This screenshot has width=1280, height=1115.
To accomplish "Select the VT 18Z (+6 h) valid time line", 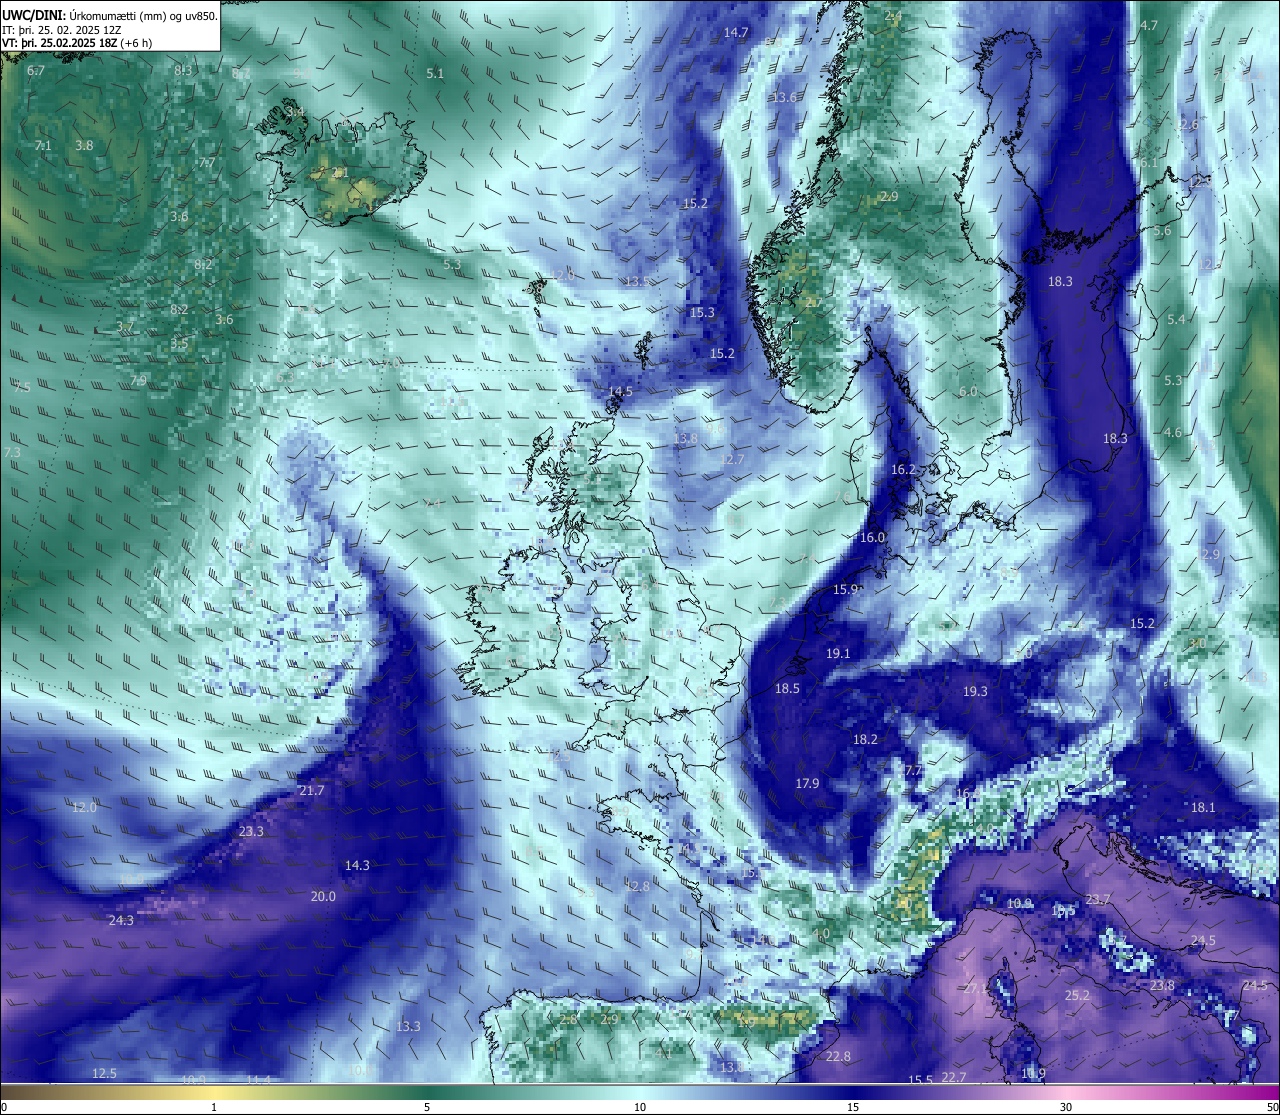I will click(78, 44).
